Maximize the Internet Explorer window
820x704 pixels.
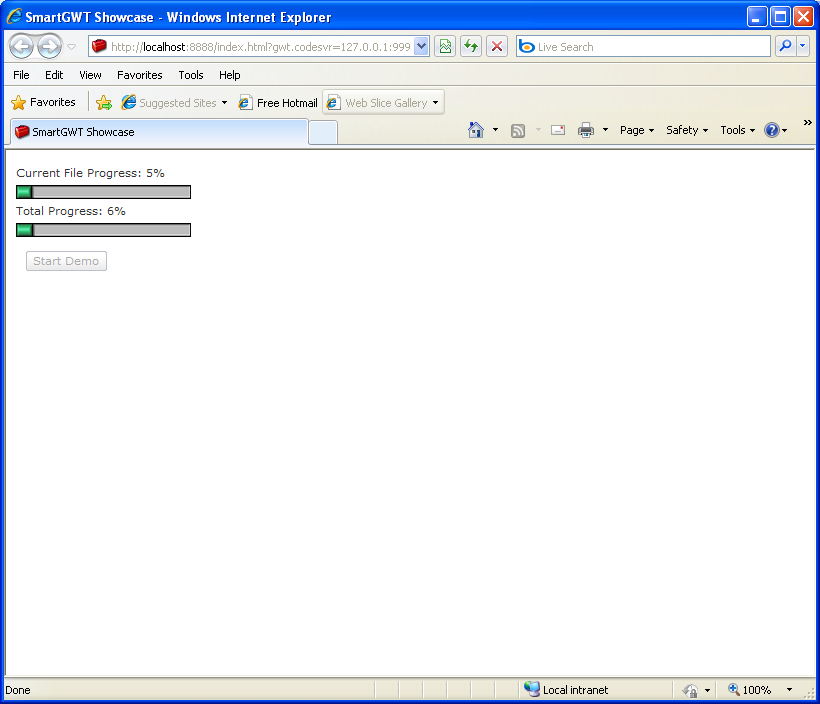coord(780,17)
